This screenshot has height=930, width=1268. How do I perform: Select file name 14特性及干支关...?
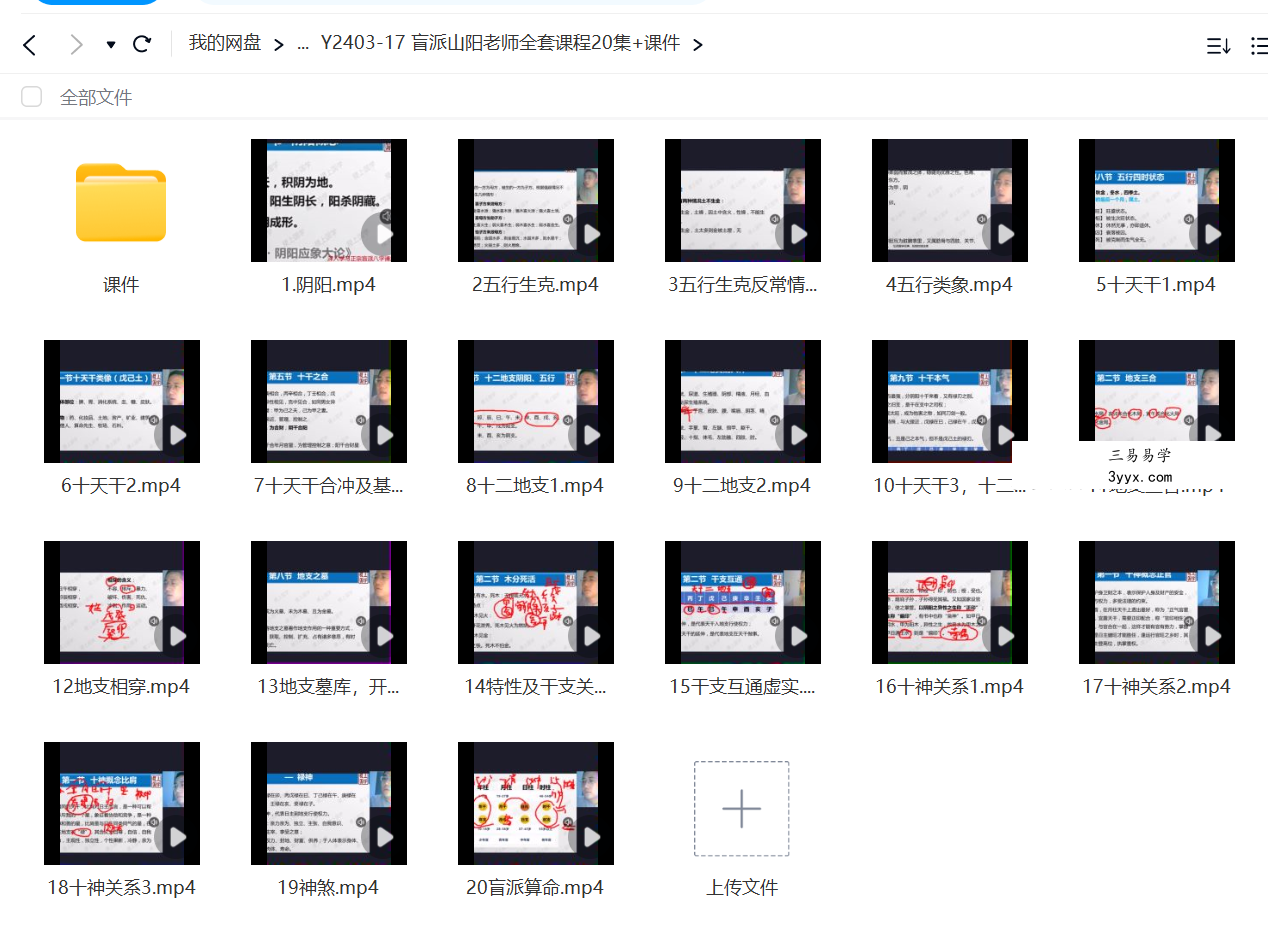click(536, 687)
